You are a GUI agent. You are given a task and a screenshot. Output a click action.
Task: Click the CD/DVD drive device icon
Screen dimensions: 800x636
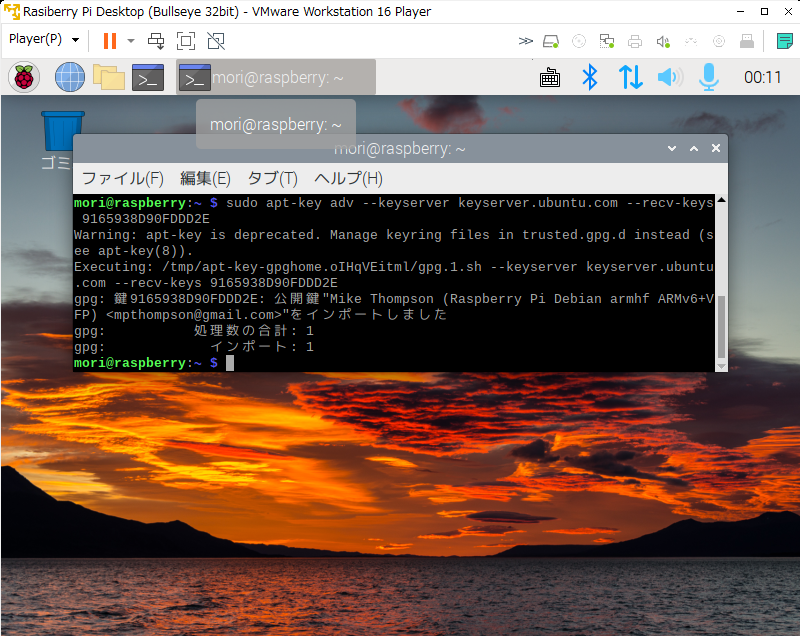click(579, 41)
